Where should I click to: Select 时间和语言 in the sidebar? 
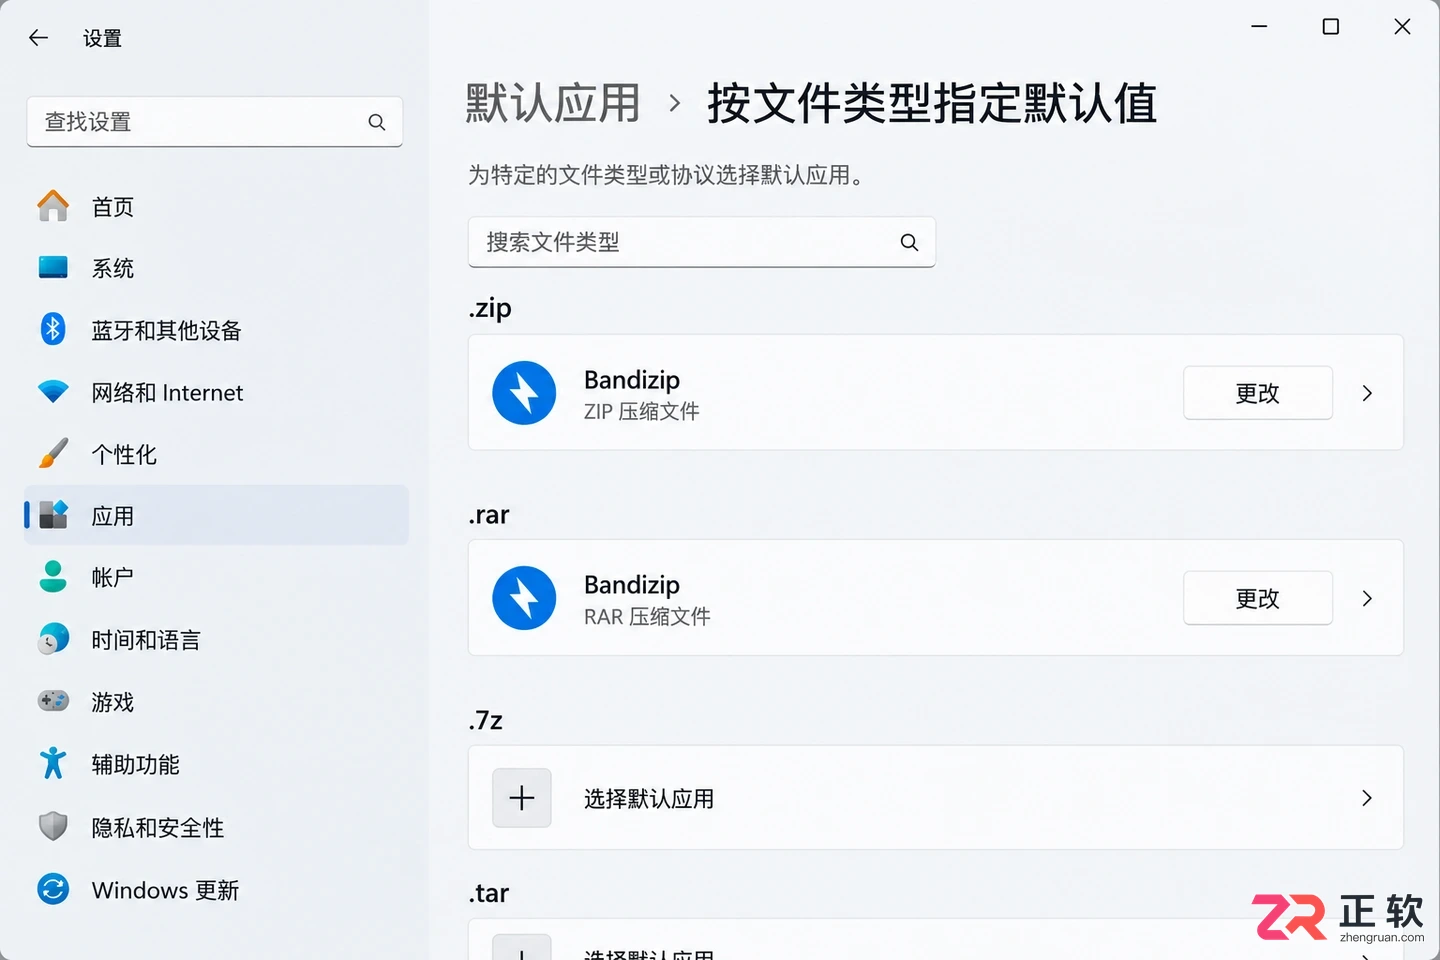click(216, 640)
